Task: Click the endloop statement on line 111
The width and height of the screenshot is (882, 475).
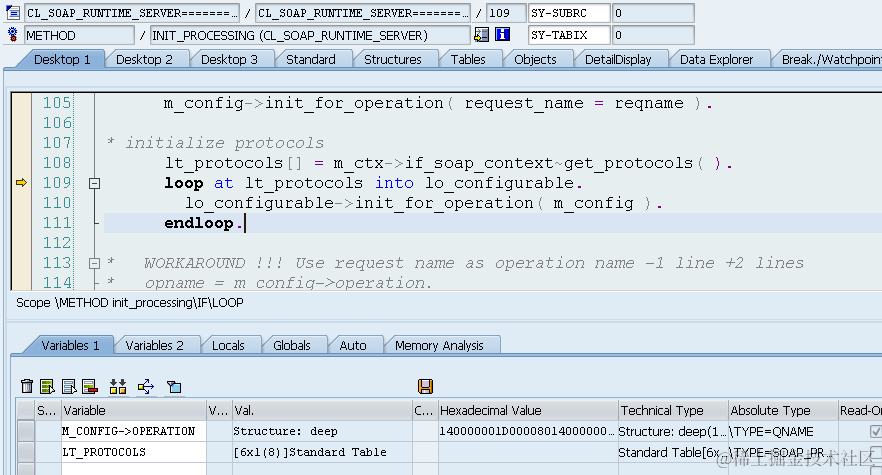Action: [x=203, y=223]
